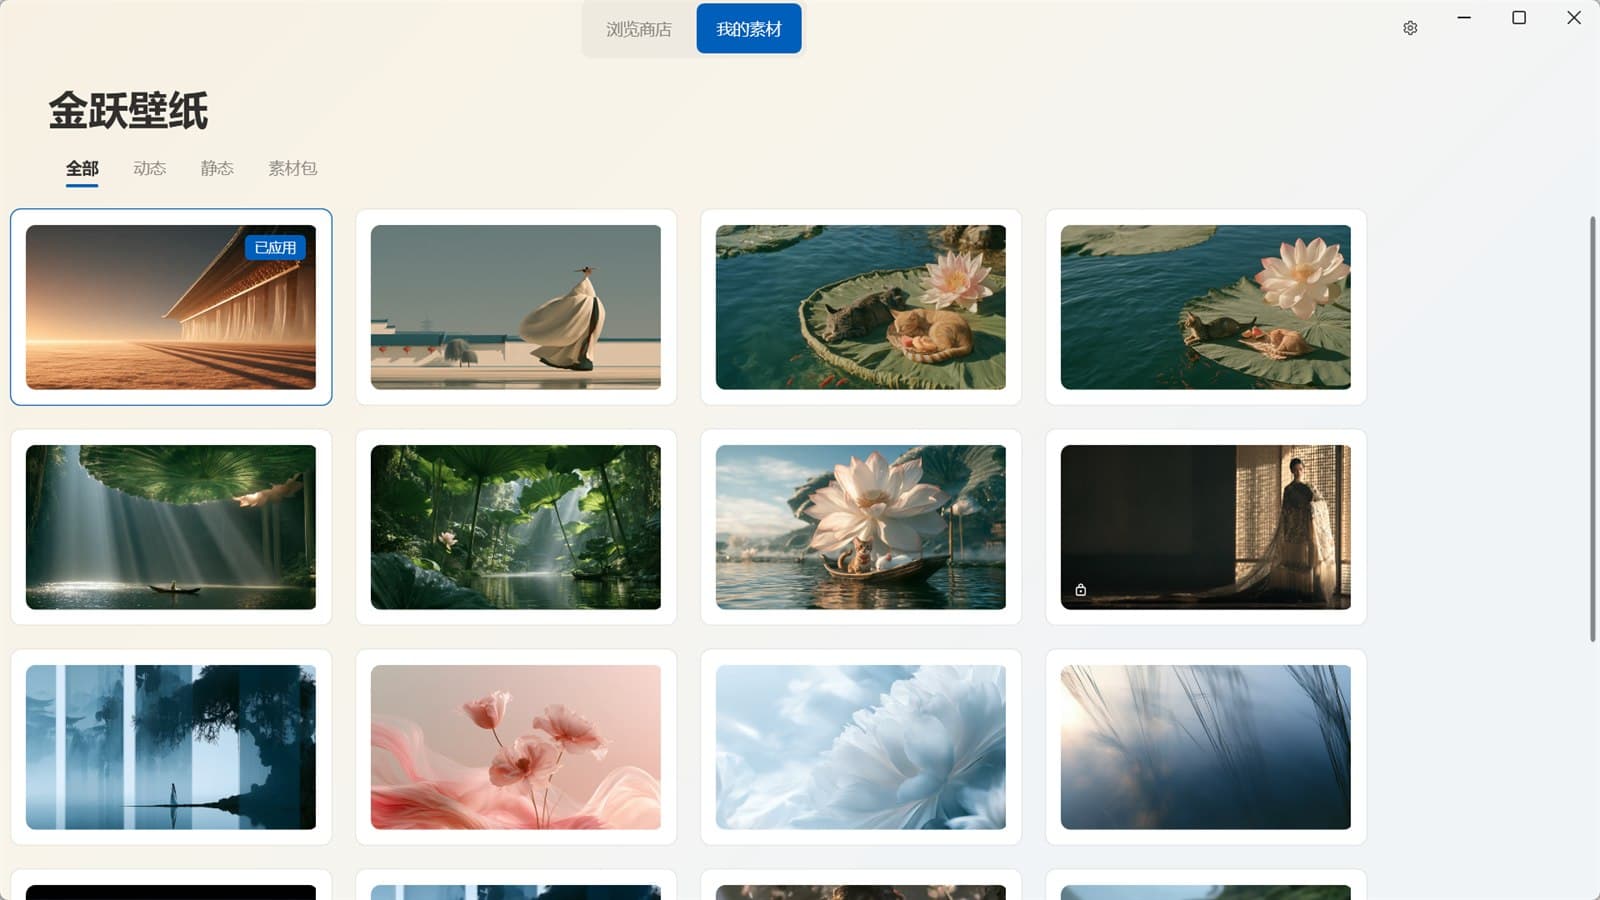Choose the pink poppy flowers wallpaper
The image size is (1600, 900).
(516, 747)
